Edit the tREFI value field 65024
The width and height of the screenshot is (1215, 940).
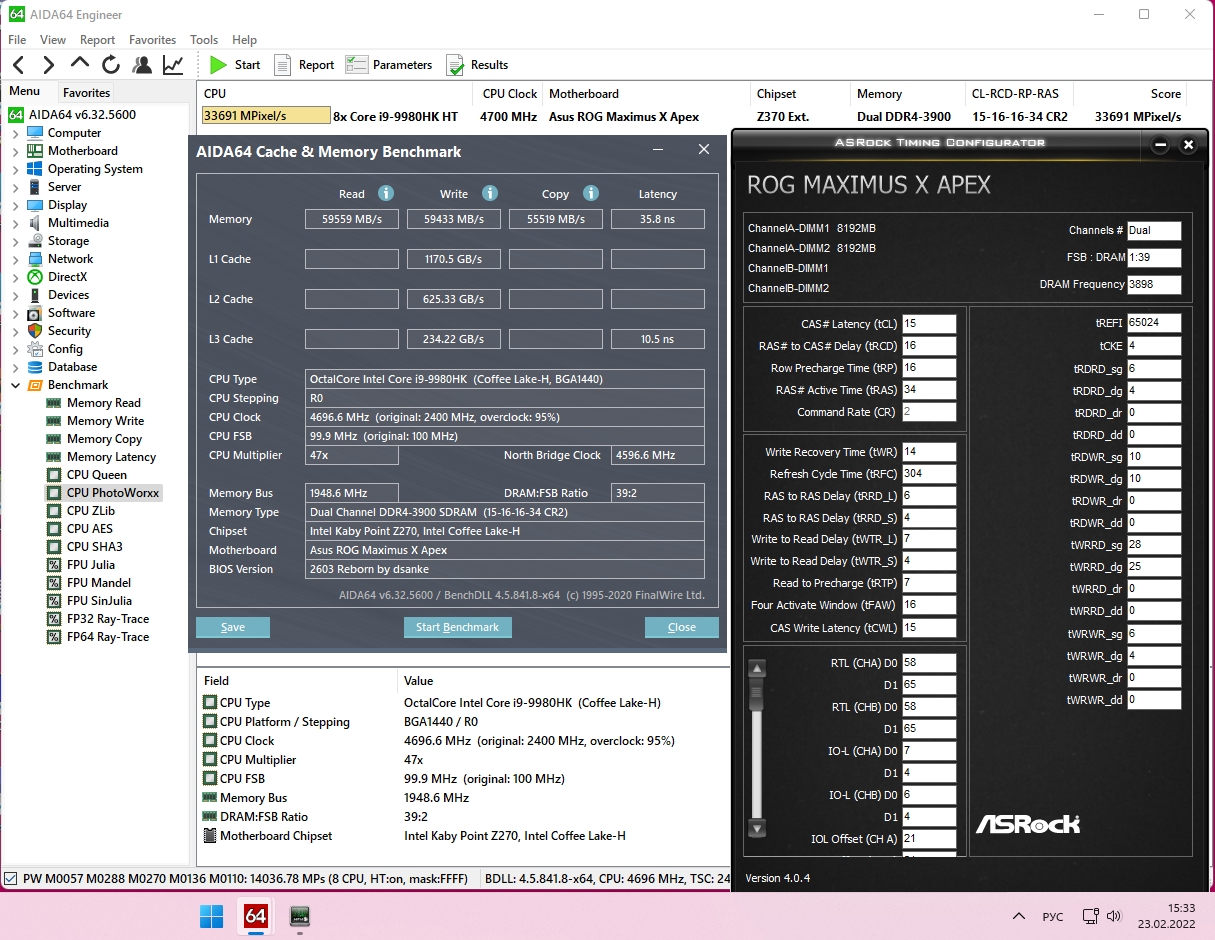tap(1154, 323)
